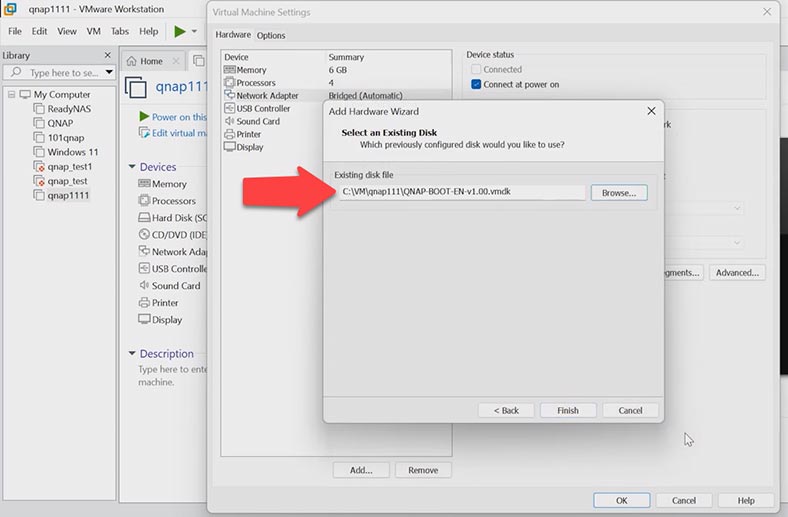Click the My Computer monitor icon

click(25, 94)
